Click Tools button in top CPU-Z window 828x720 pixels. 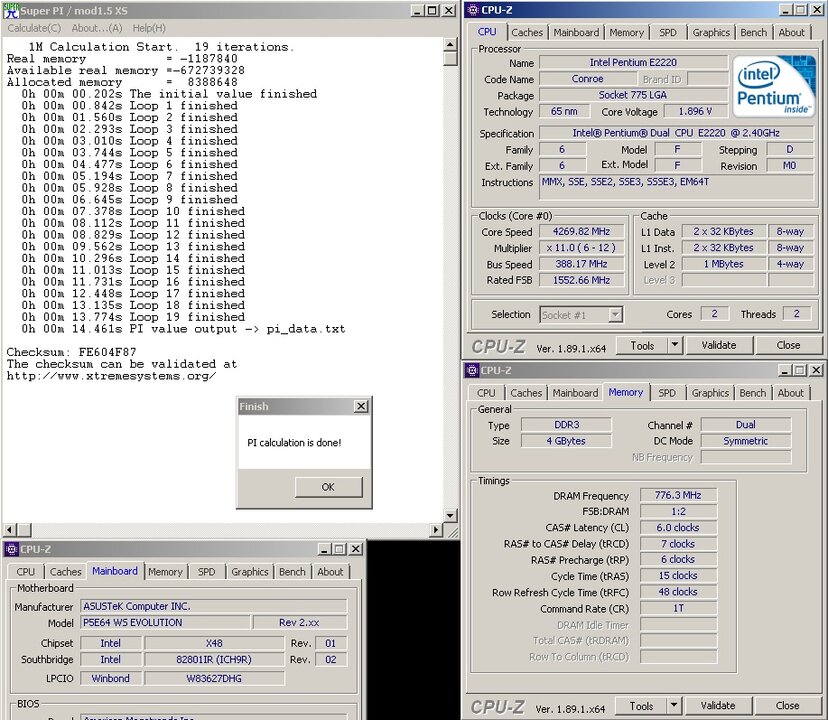pyautogui.click(x=642, y=346)
